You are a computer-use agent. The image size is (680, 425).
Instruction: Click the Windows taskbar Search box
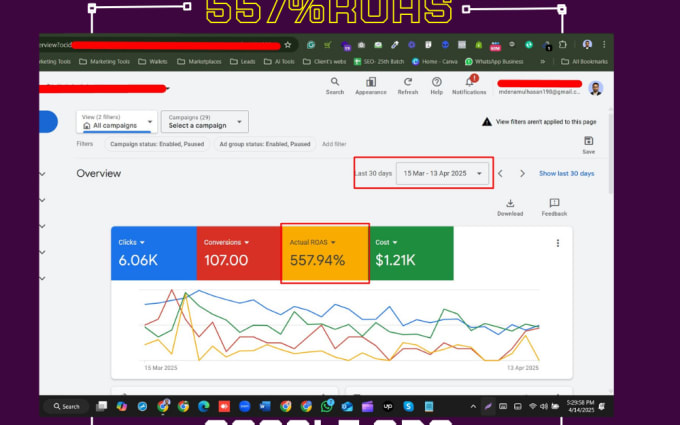pyautogui.click(x=66, y=406)
